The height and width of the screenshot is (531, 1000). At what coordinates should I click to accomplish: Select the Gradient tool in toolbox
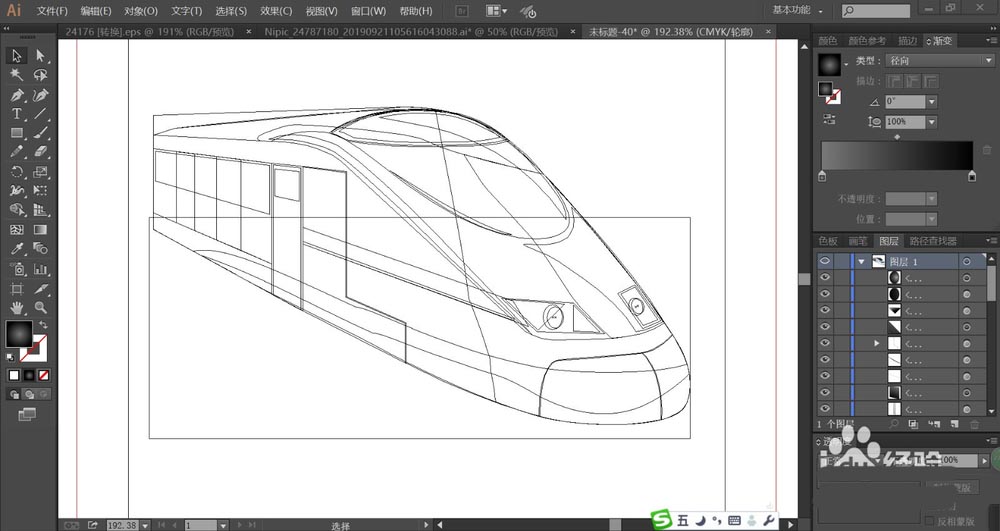(41, 229)
